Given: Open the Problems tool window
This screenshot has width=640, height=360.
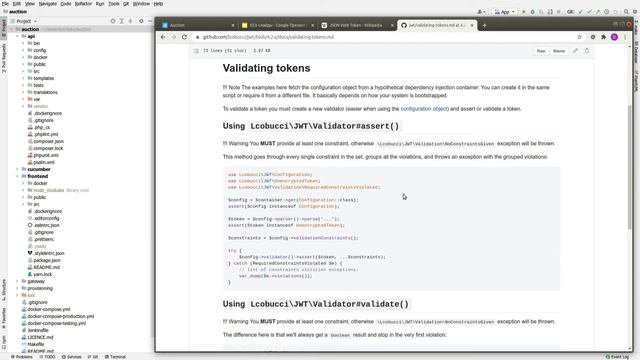Looking at the screenshot, I should tap(22, 357).
